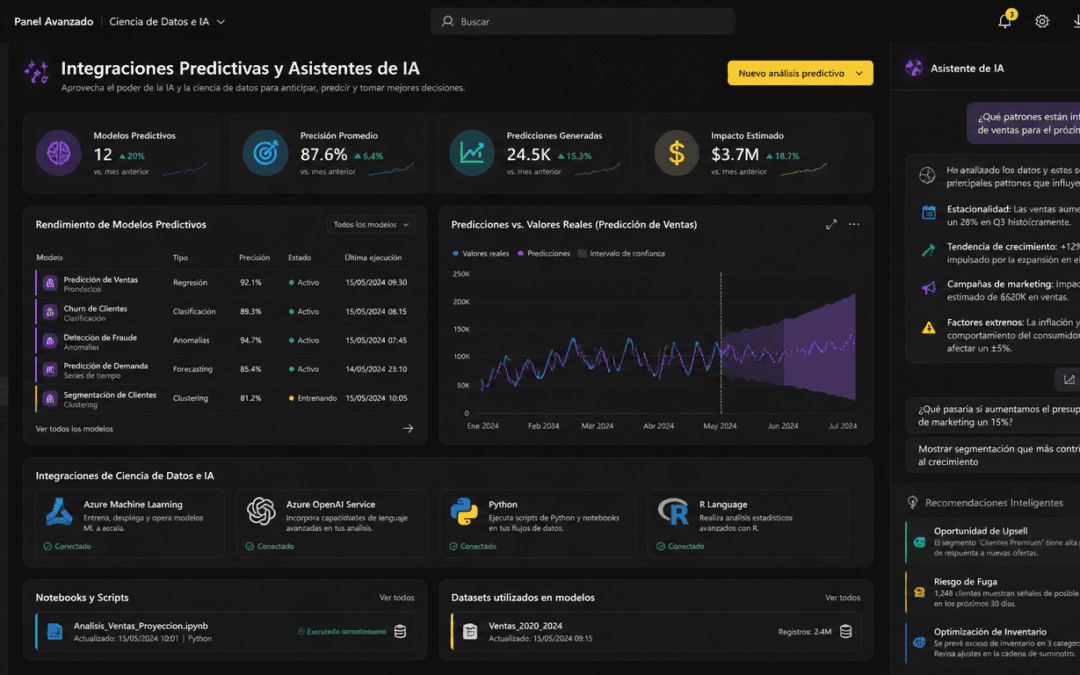This screenshot has width=1080, height=675.
Task: Open Ver todos los modelos link
Action: tap(74, 428)
